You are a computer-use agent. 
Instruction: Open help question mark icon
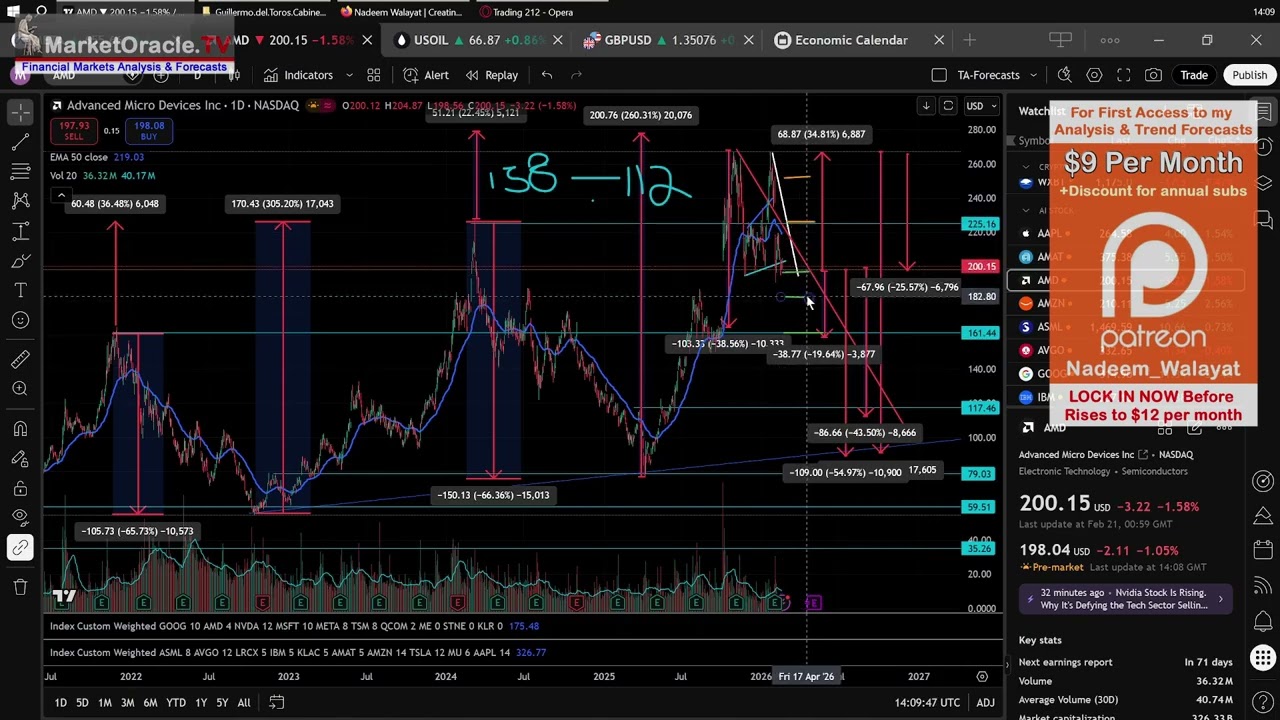pyautogui.click(x=1263, y=702)
